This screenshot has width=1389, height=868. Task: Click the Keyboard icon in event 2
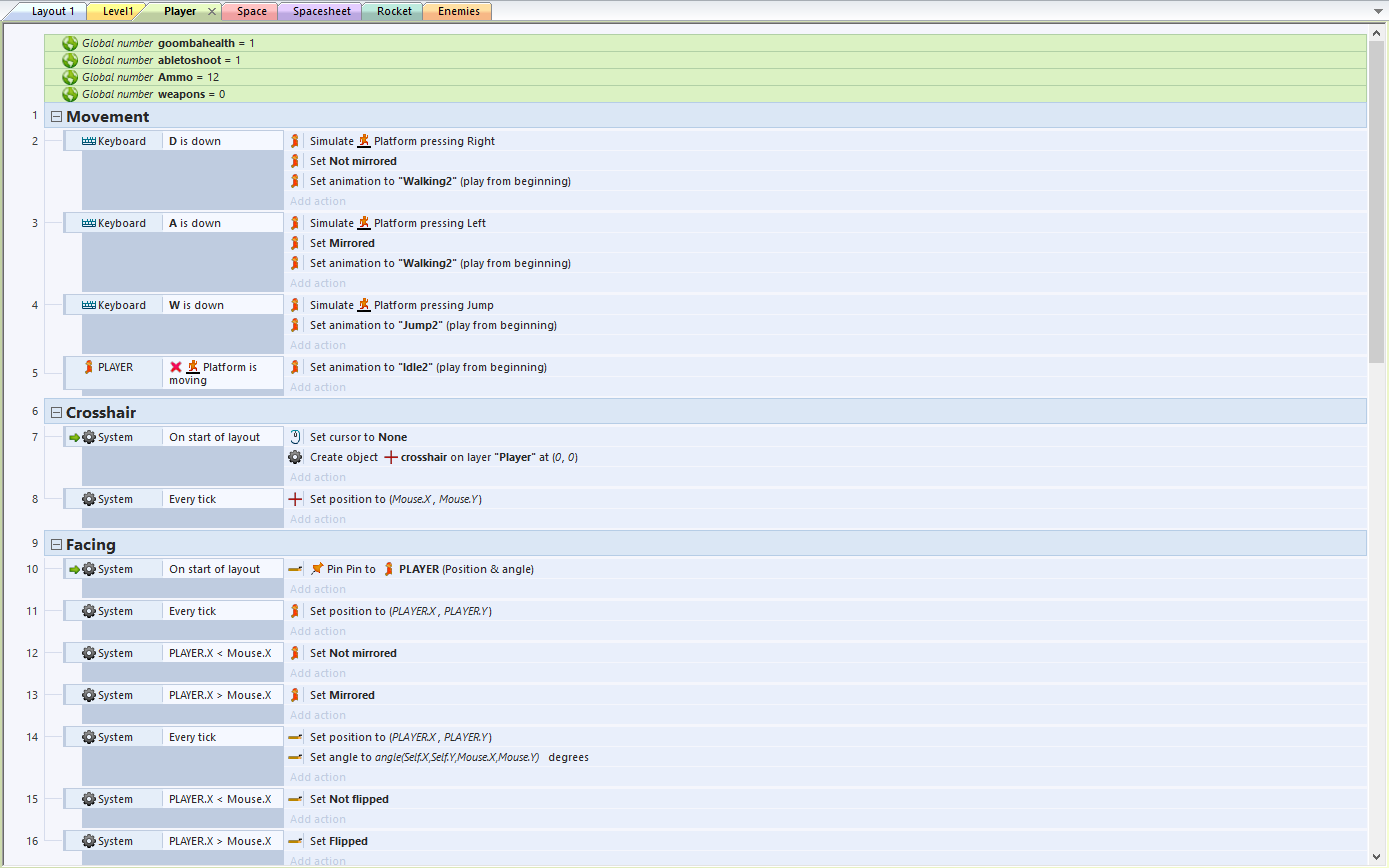point(88,141)
